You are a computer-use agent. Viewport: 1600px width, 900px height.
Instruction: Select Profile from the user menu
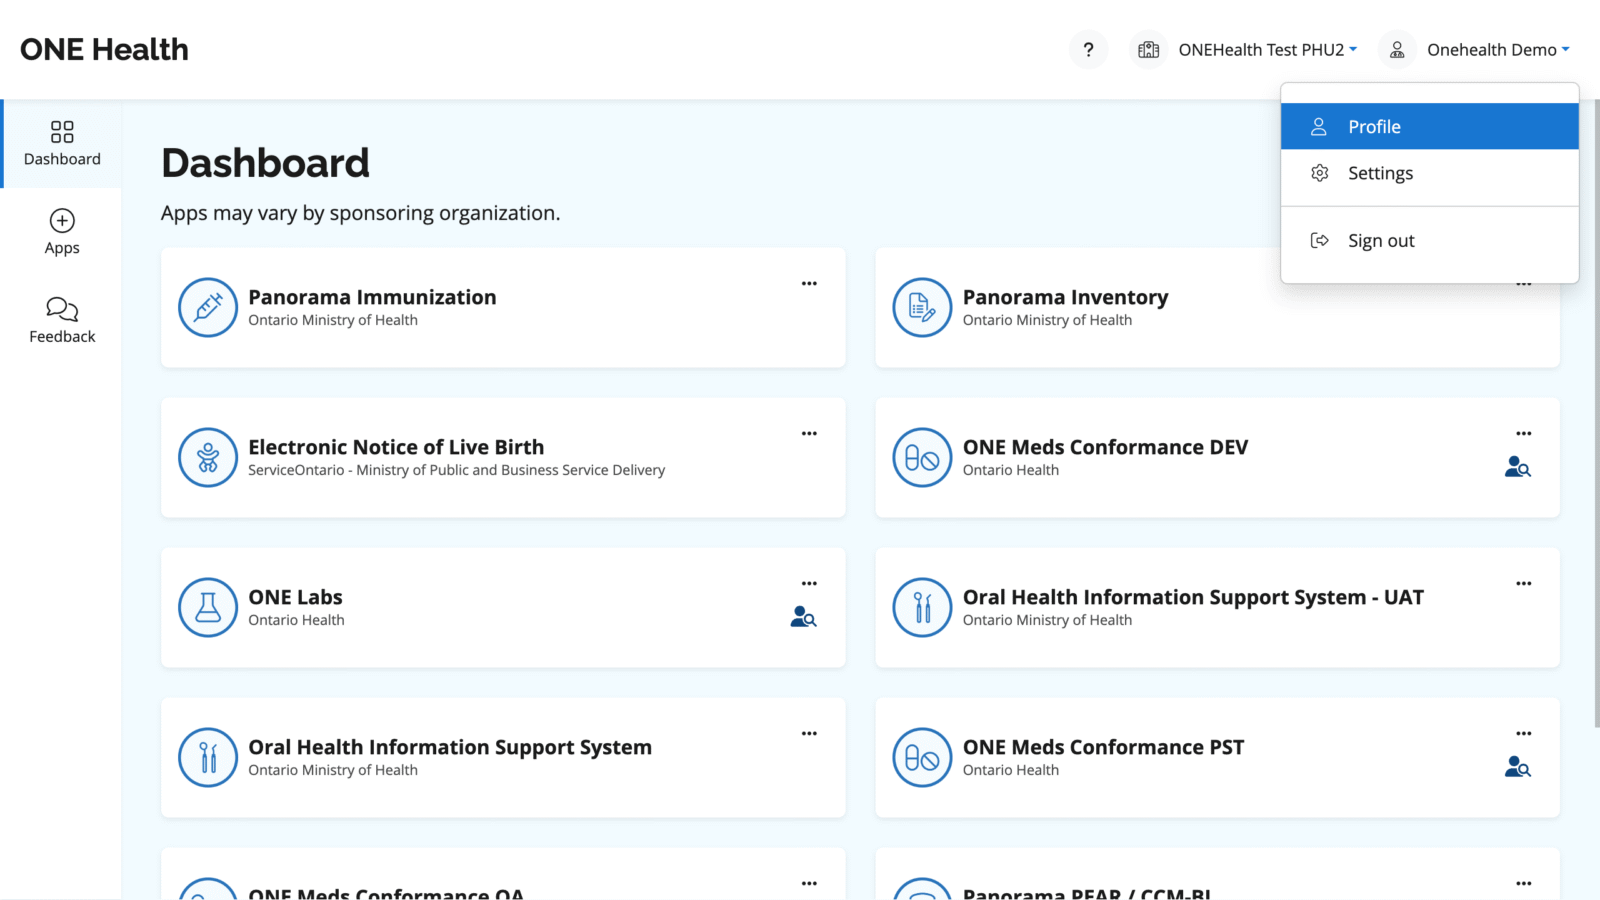click(1429, 127)
